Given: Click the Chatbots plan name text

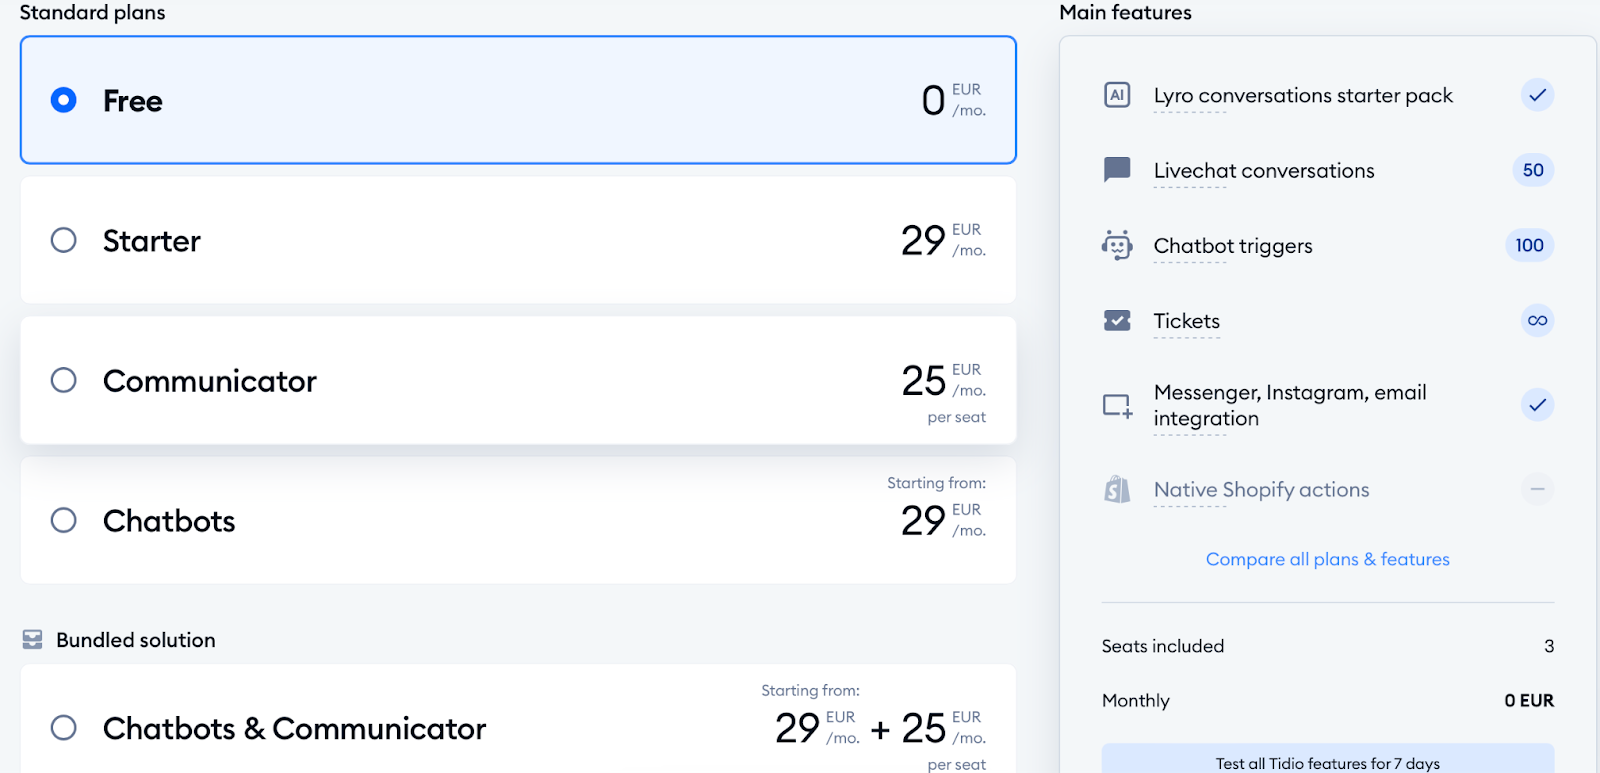Looking at the screenshot, I should [169, 521].
